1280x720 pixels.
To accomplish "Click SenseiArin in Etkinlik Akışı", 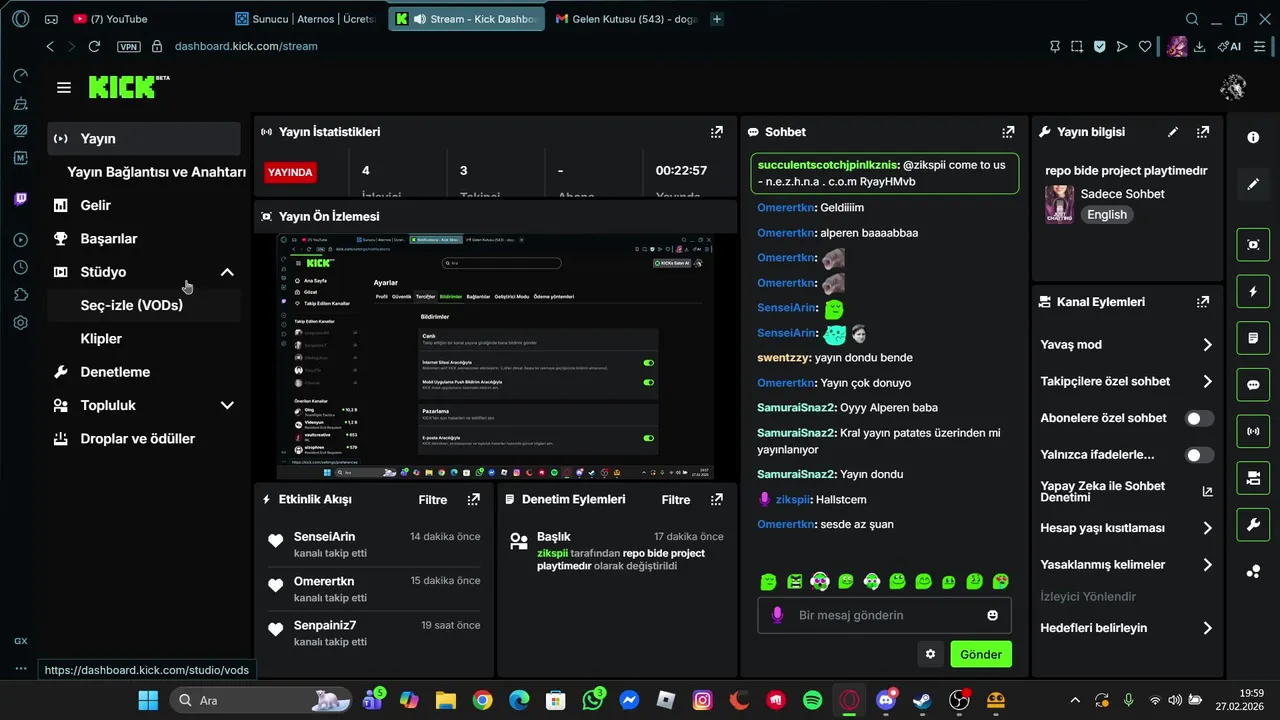I will 324,537.
